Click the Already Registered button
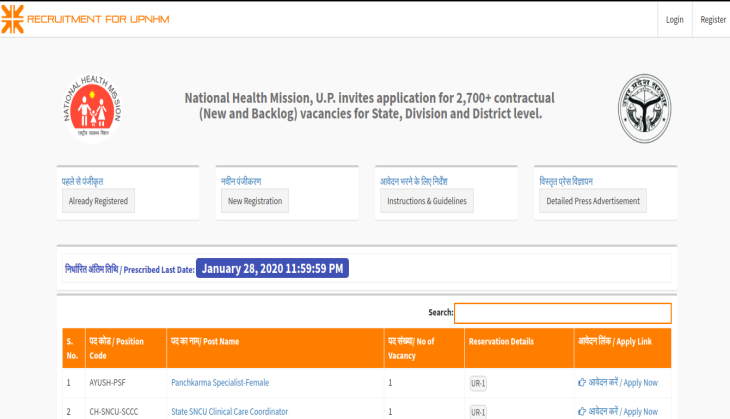This screenshot has height=419, width=730. click(x=98, y=201)
